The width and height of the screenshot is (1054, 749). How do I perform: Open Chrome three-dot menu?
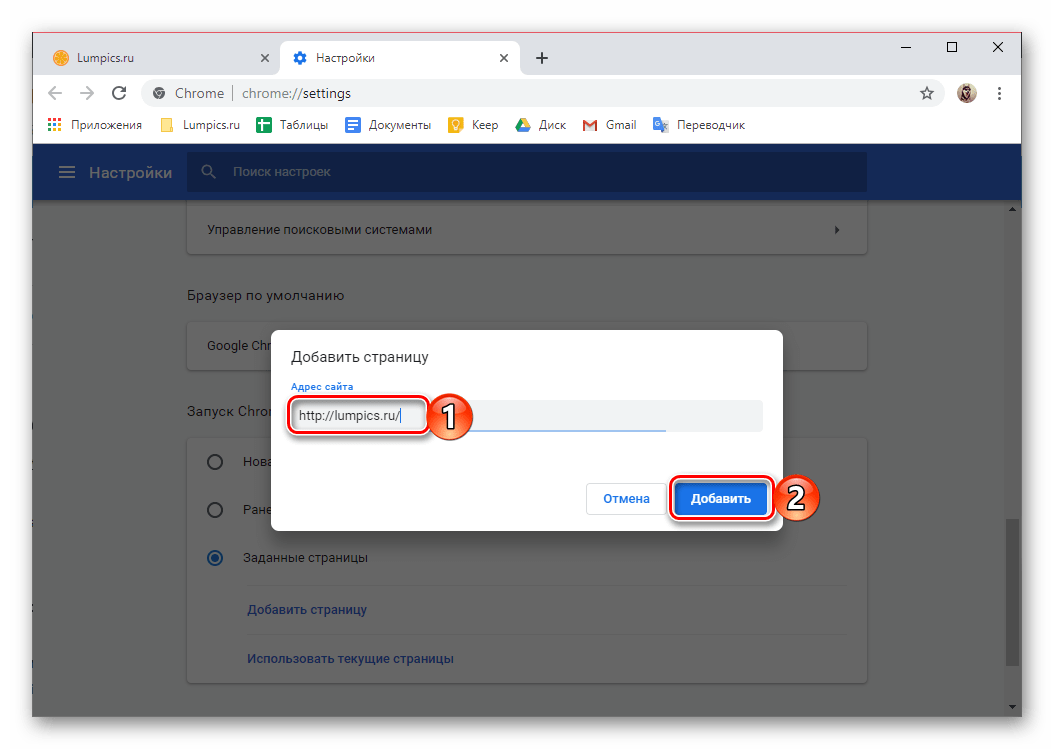(x=1000, y=93)
